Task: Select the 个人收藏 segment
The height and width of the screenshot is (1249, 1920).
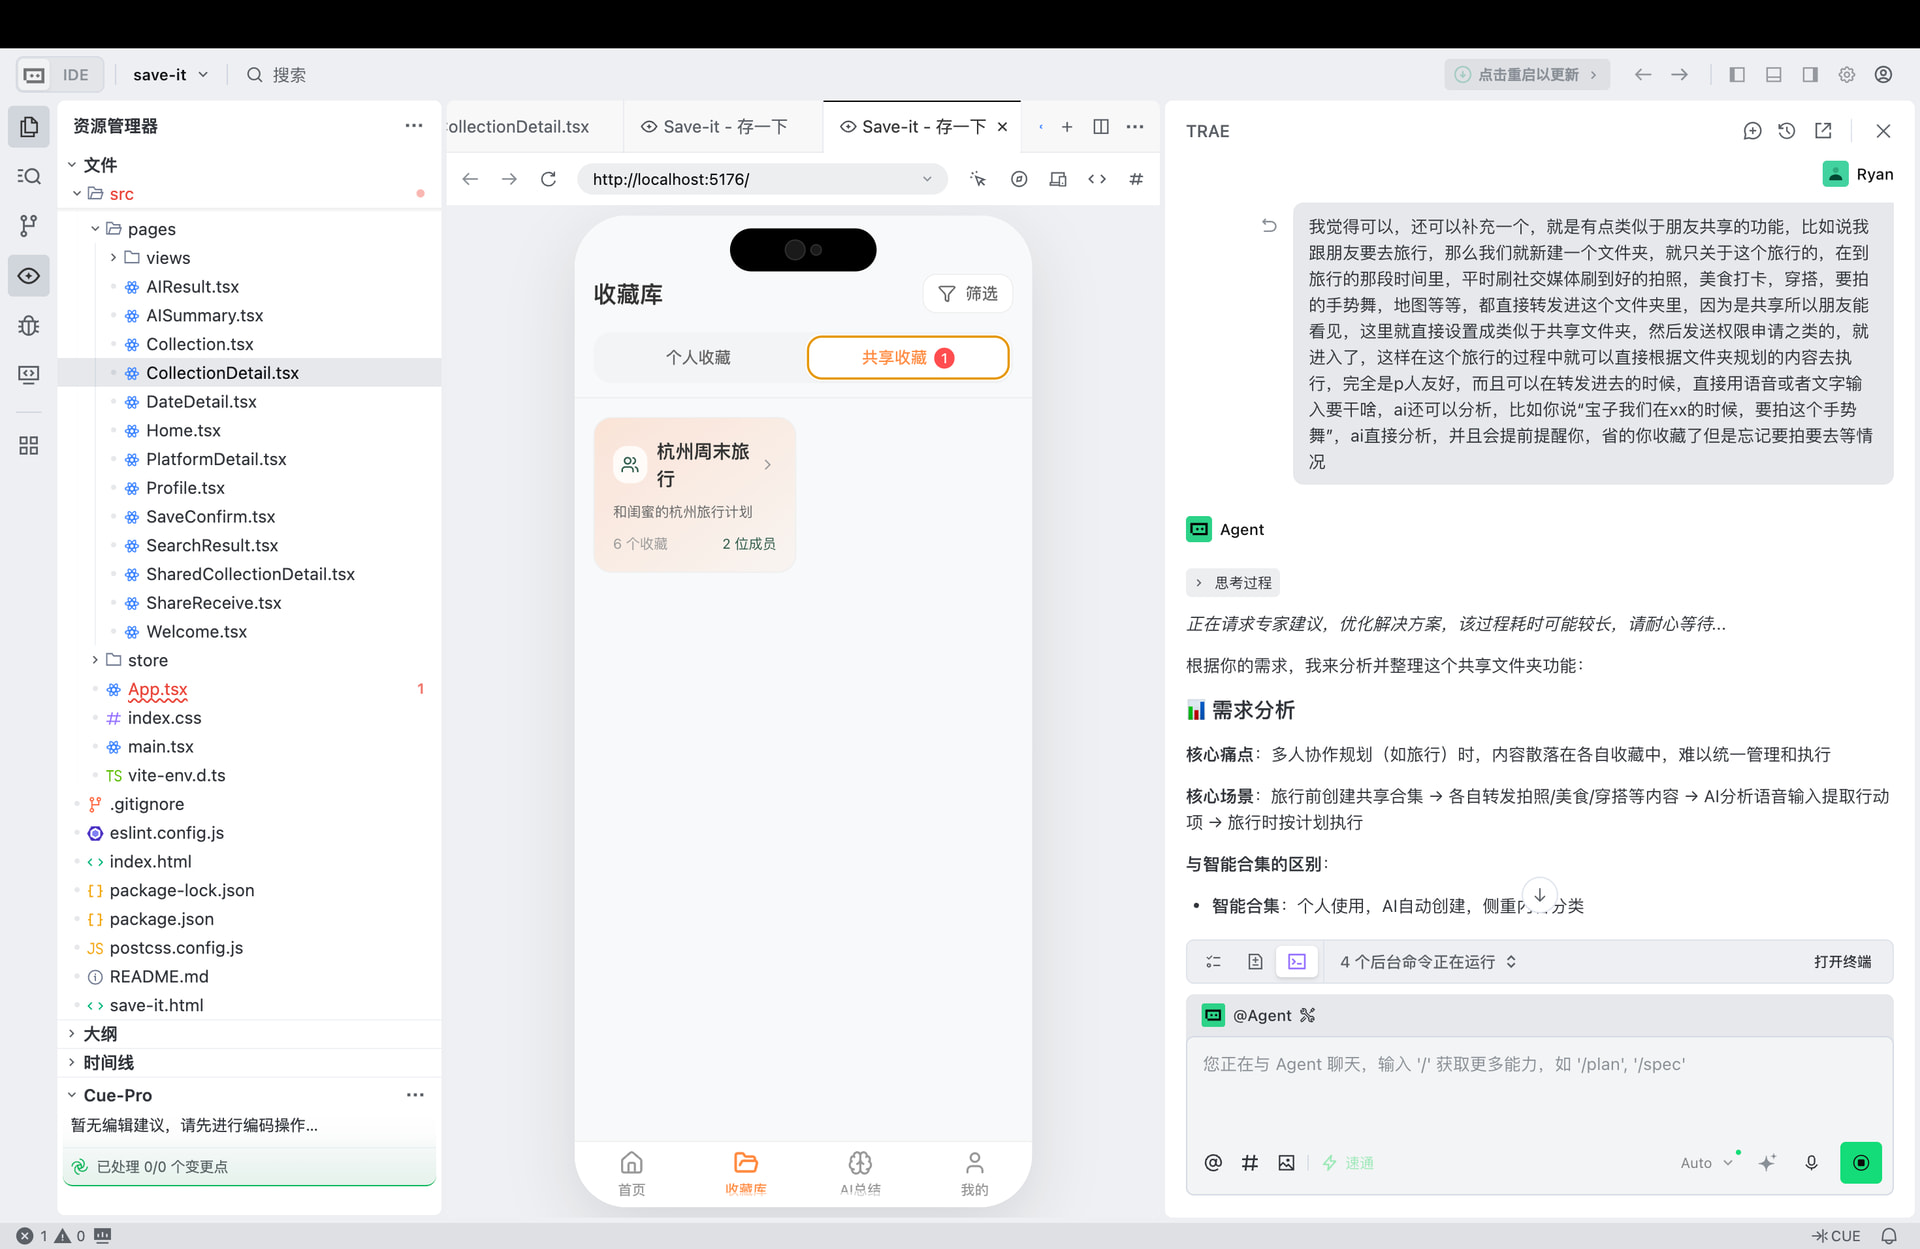Action: click(698, 358)
